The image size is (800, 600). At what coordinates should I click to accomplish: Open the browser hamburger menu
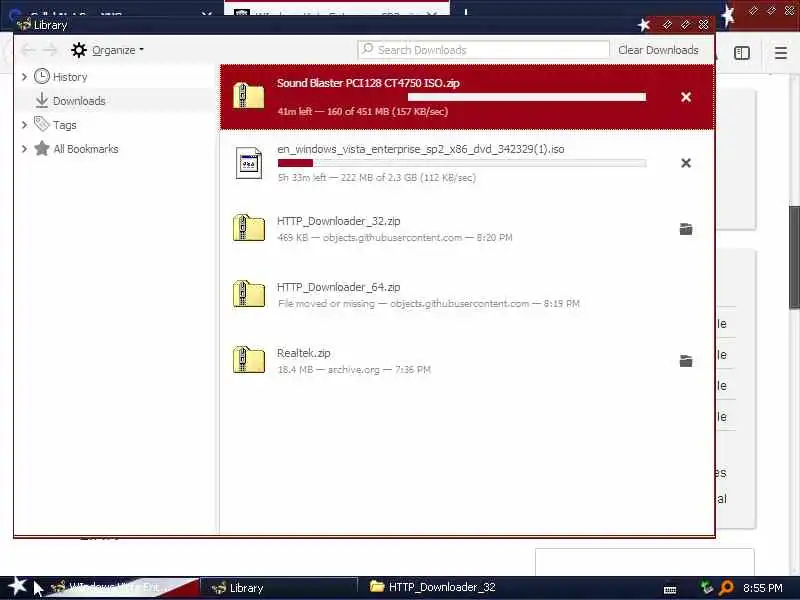[781, 53]
